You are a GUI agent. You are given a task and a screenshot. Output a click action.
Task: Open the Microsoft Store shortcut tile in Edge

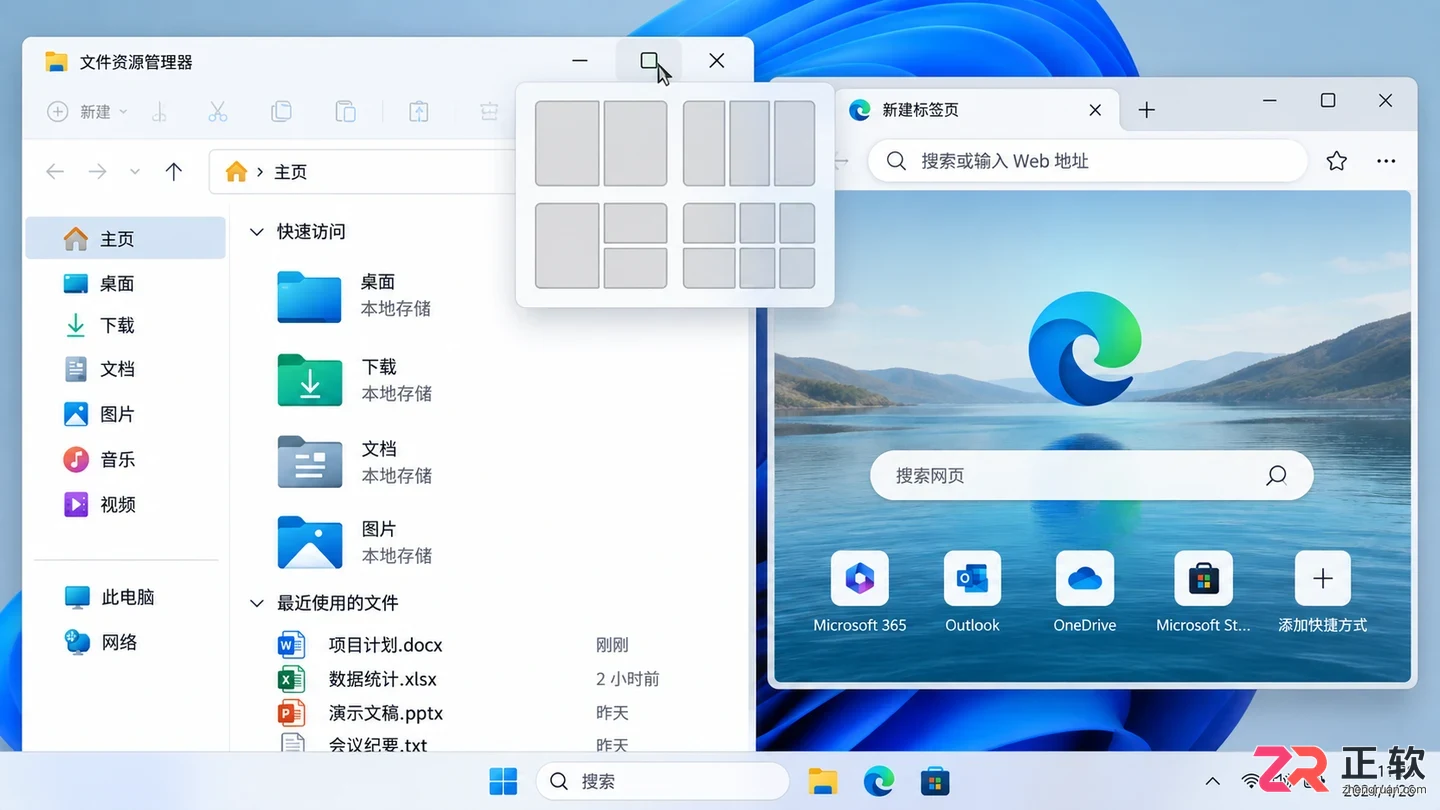click(1203, 592)
